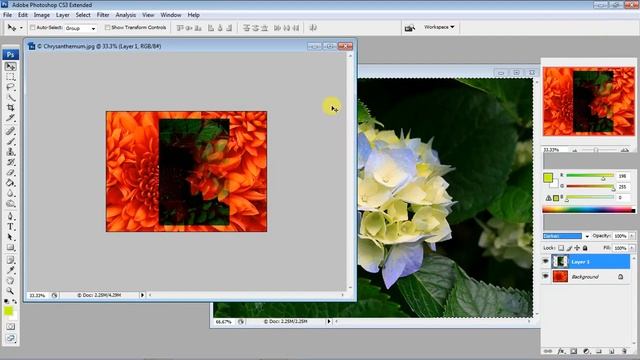
Task: Select the Pen tool
Action: tap(11, 216)
